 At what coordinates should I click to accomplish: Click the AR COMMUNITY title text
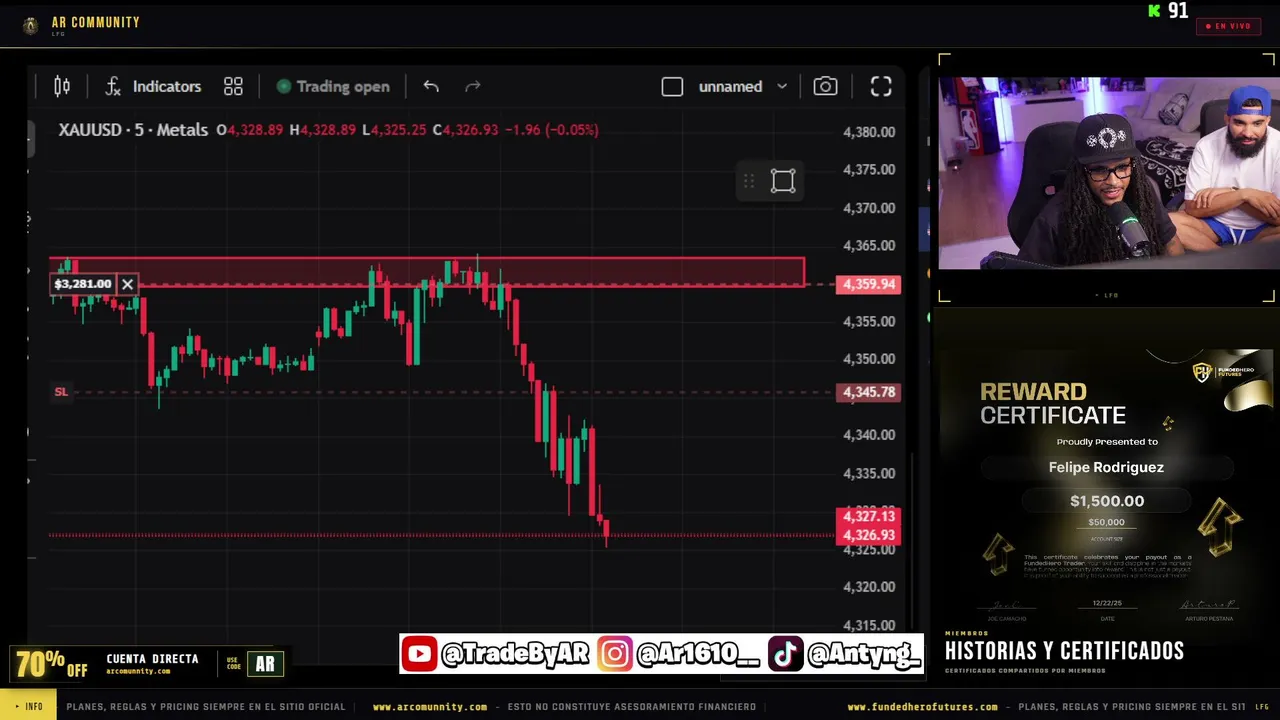96,22
